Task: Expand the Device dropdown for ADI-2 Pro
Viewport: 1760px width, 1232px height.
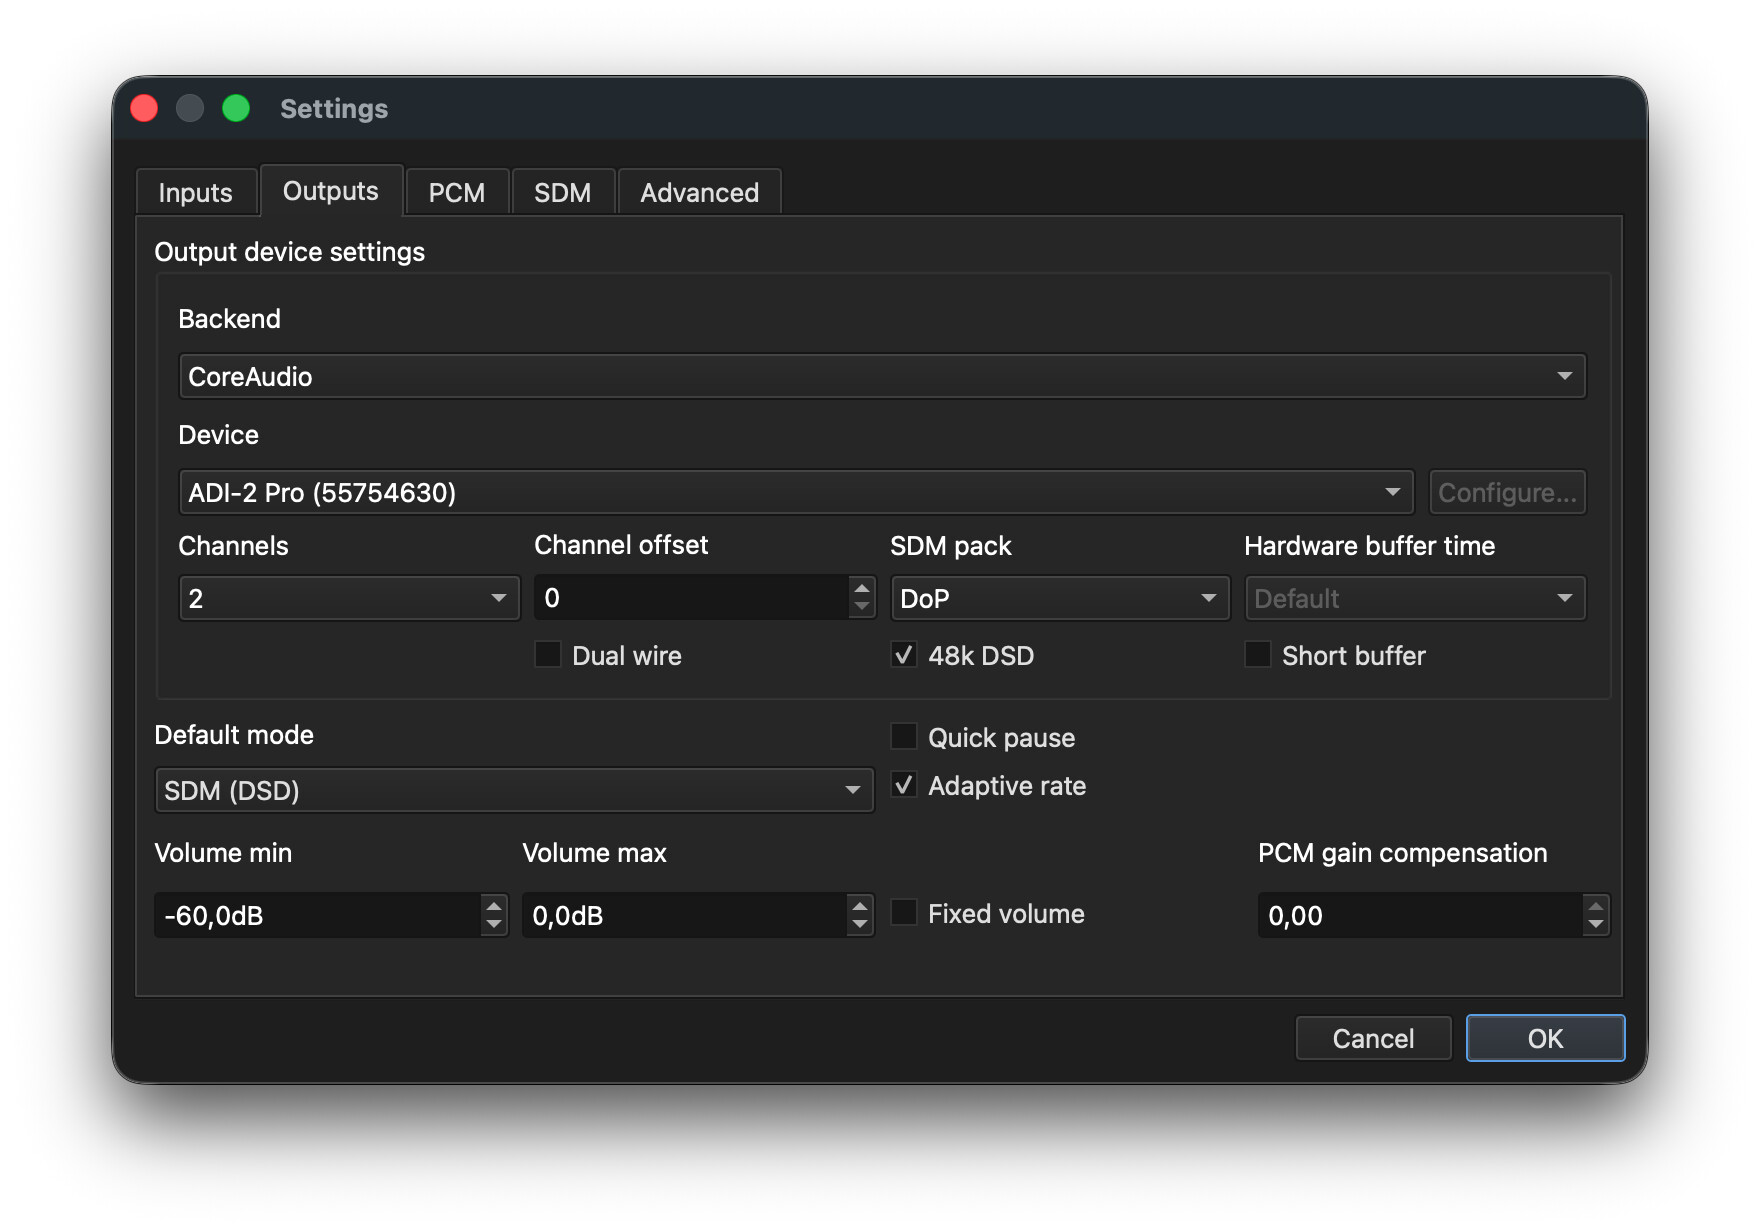Action: click(795, 493)
